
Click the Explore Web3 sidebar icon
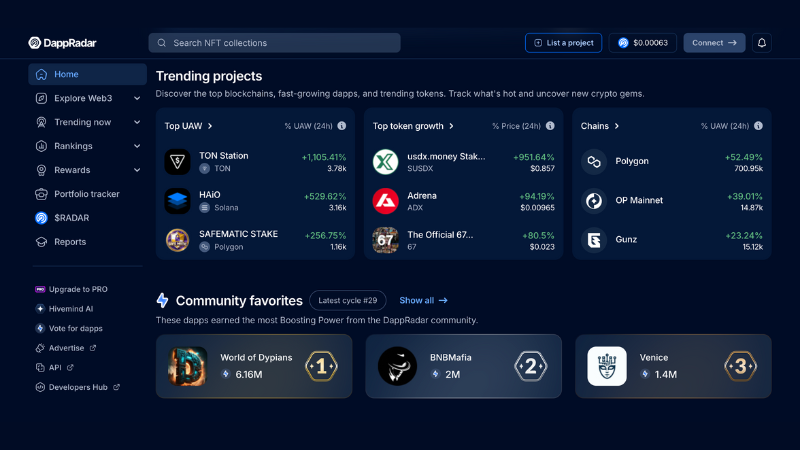pos(41,98)
